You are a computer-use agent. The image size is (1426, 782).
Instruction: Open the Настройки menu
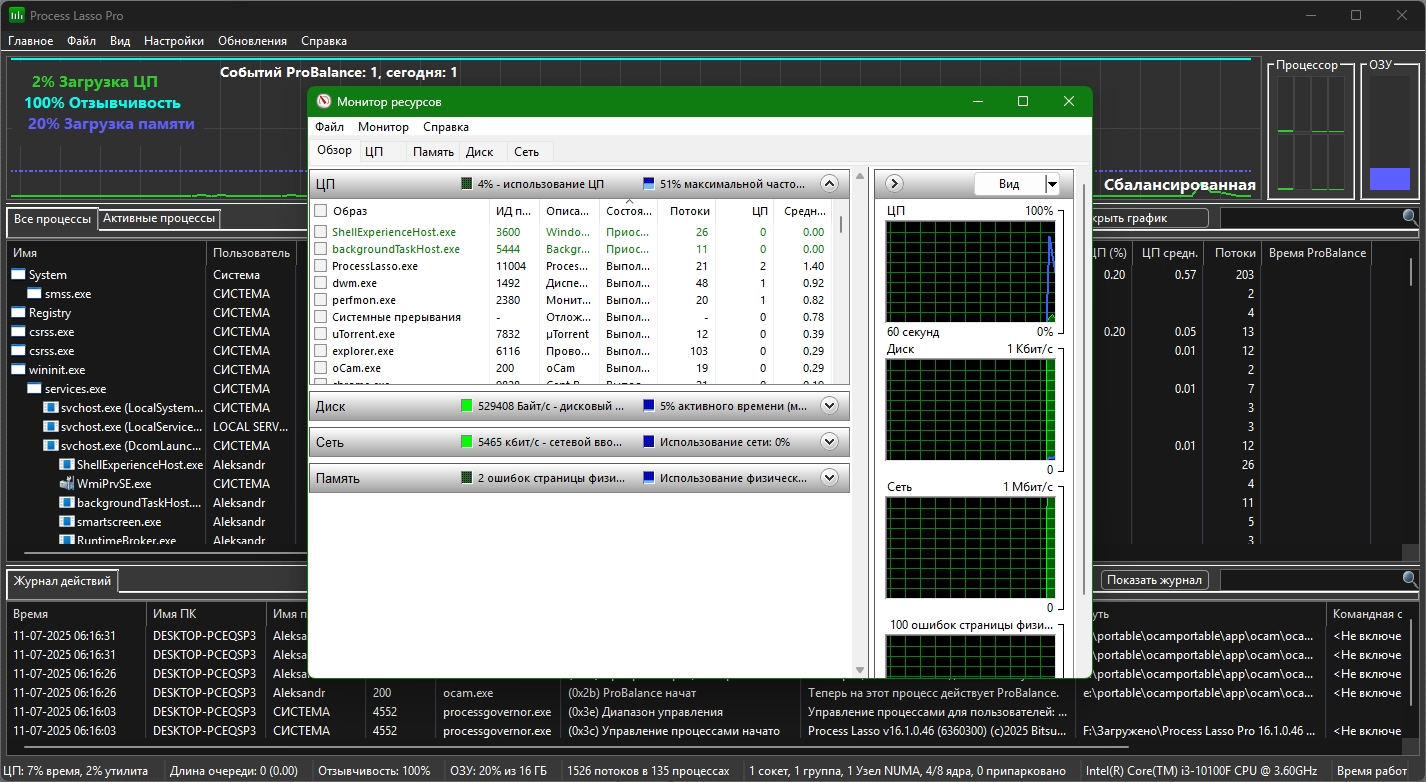(x=173, y=41)
